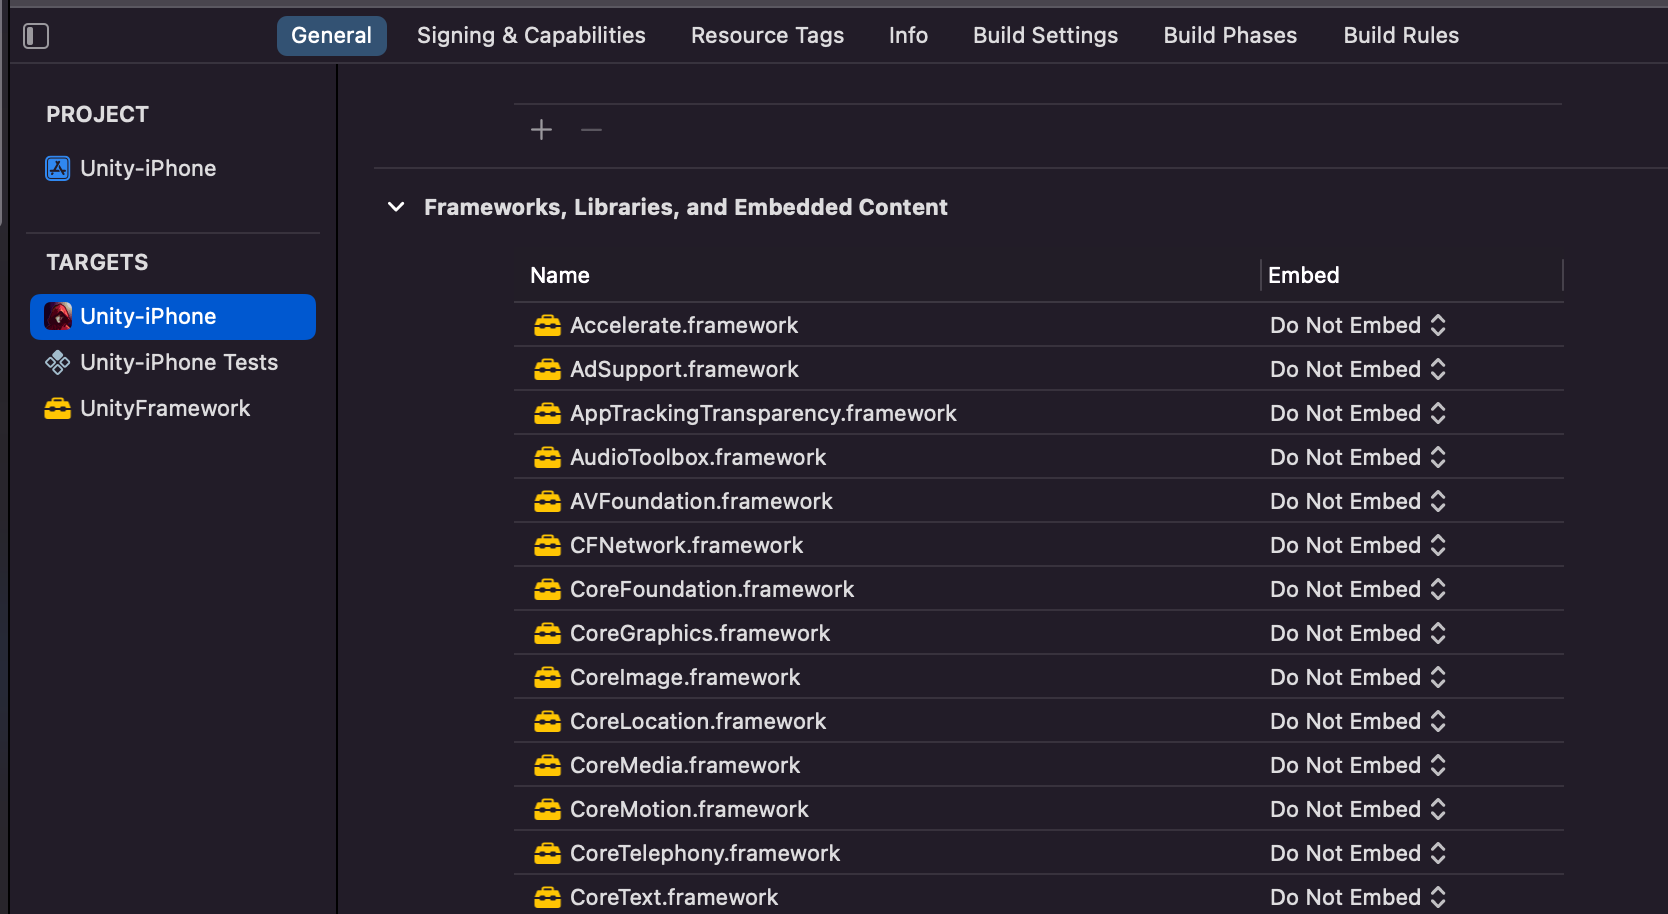Switch to the Build Settings tab
The width and height of the screenshot is (1668, 914).
[1045, 36]
